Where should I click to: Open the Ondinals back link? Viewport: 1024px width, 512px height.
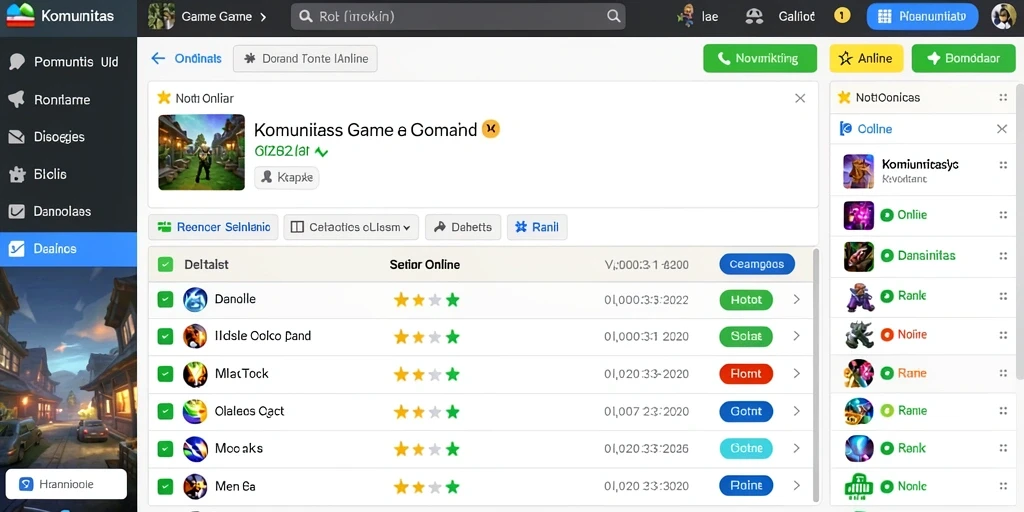198,58
